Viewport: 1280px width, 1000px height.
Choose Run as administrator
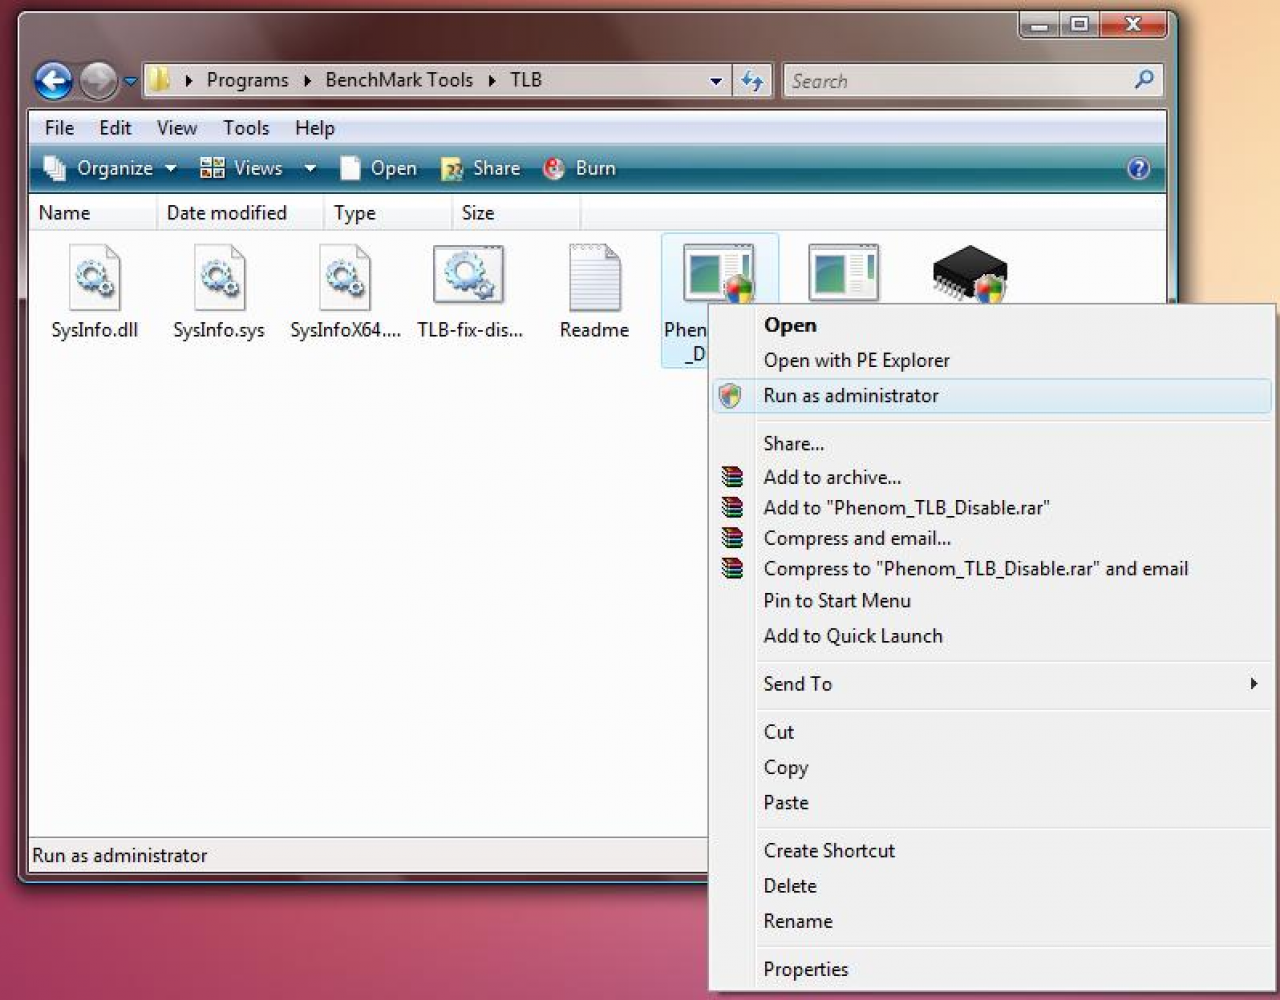pyautogui.click(x=991, y=395)
